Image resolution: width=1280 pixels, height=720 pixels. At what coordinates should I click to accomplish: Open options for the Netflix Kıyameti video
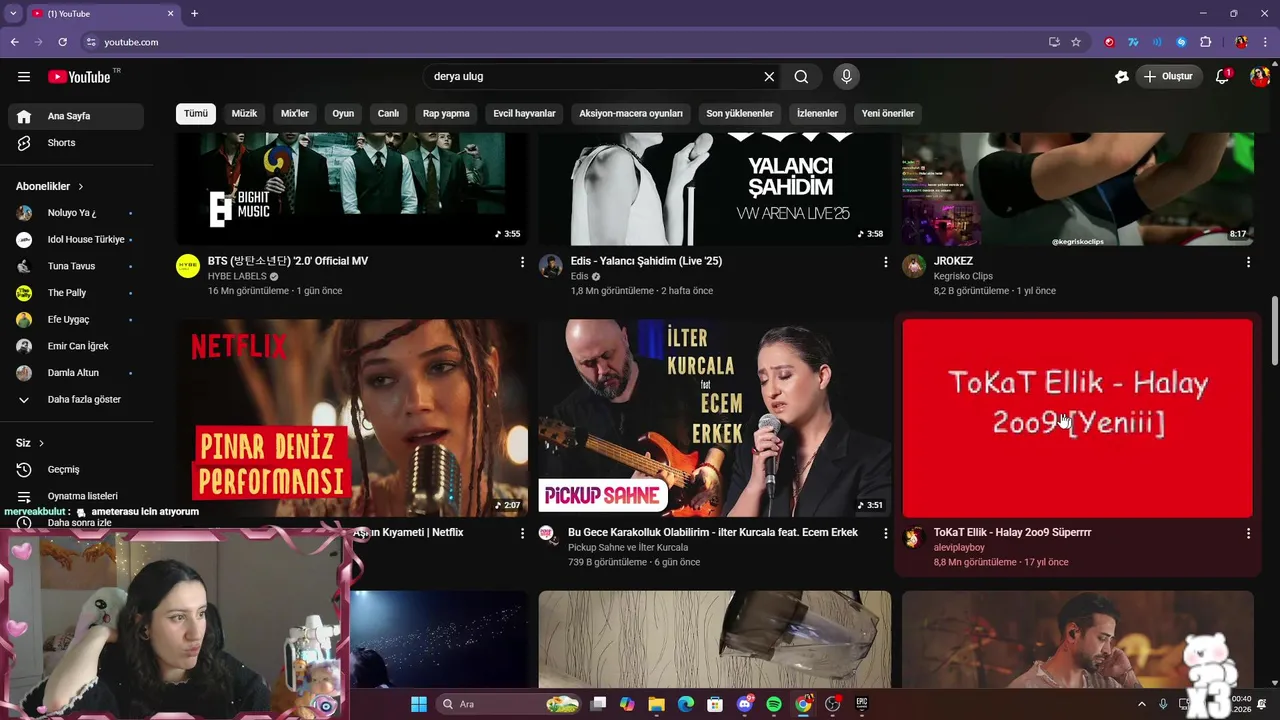(522, 534)
